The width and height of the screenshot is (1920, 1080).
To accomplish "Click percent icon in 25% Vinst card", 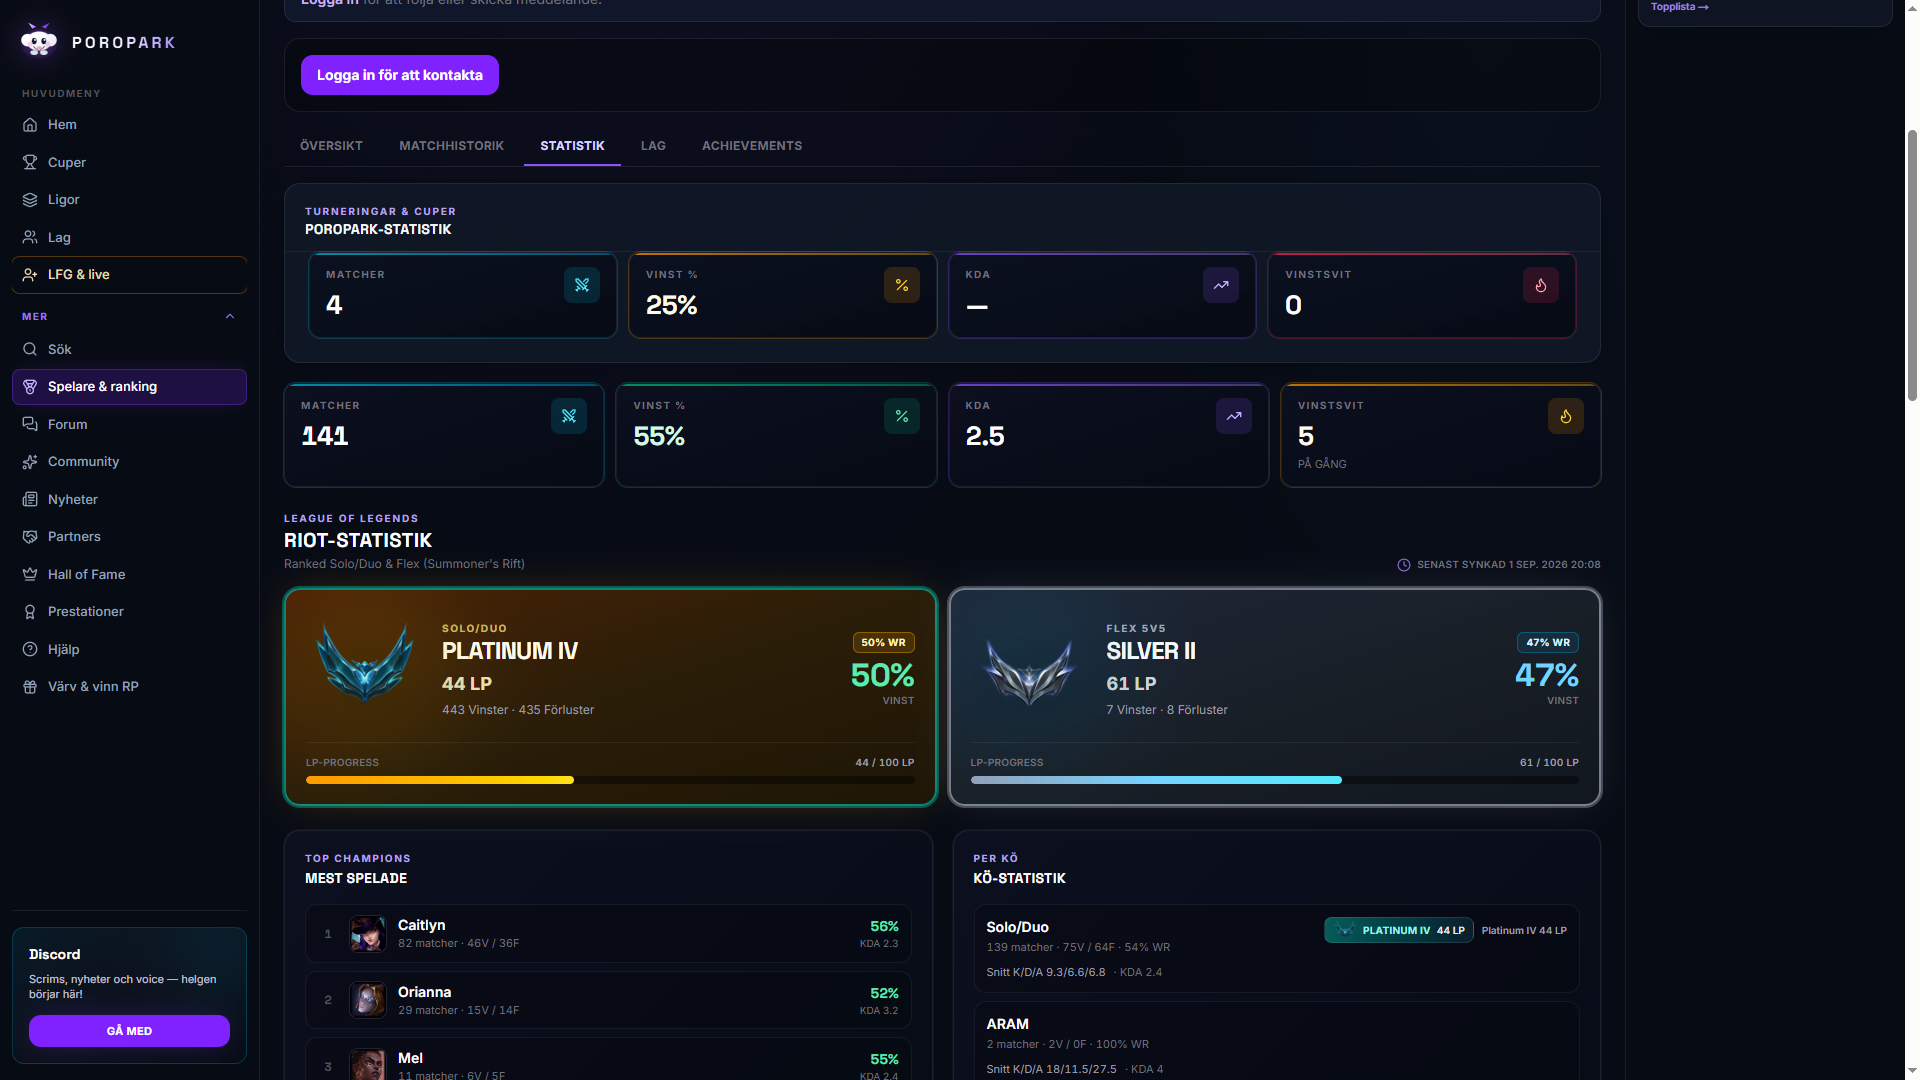I will (902, 285).
